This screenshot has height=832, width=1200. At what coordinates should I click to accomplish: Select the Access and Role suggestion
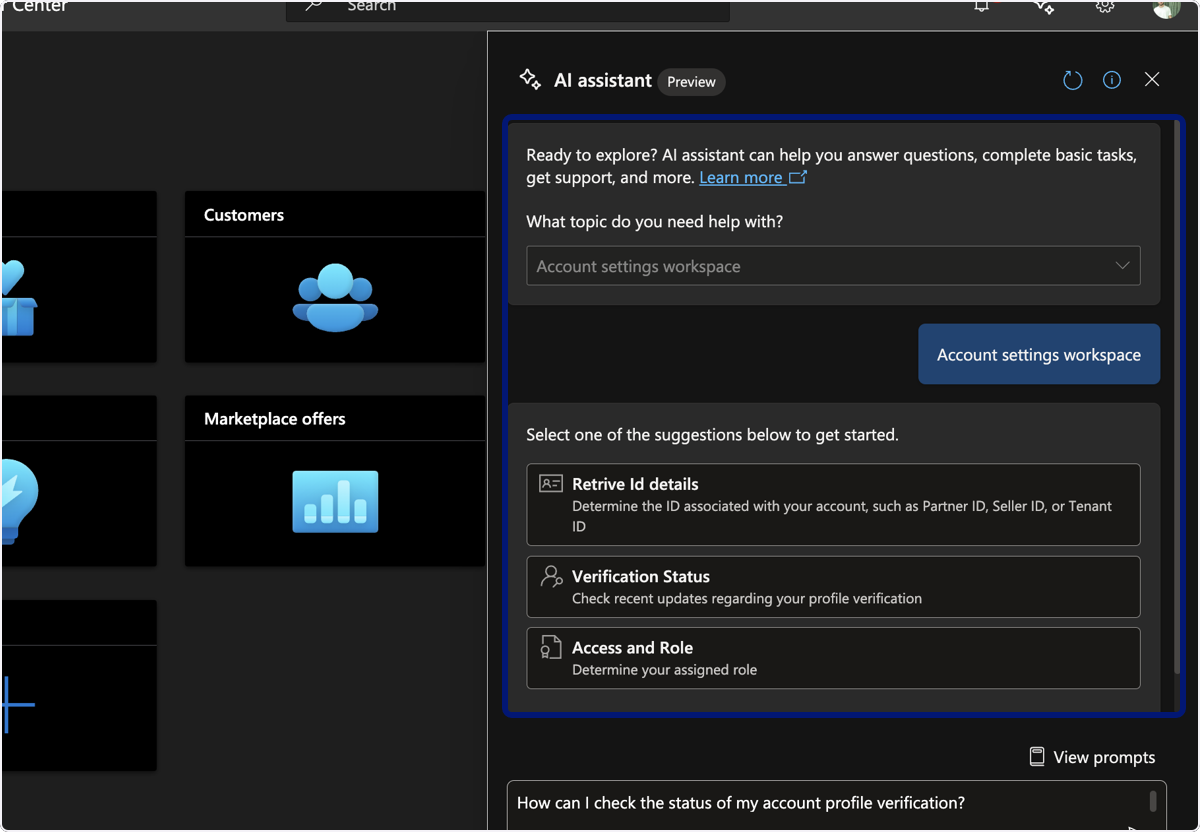[833, 658]
